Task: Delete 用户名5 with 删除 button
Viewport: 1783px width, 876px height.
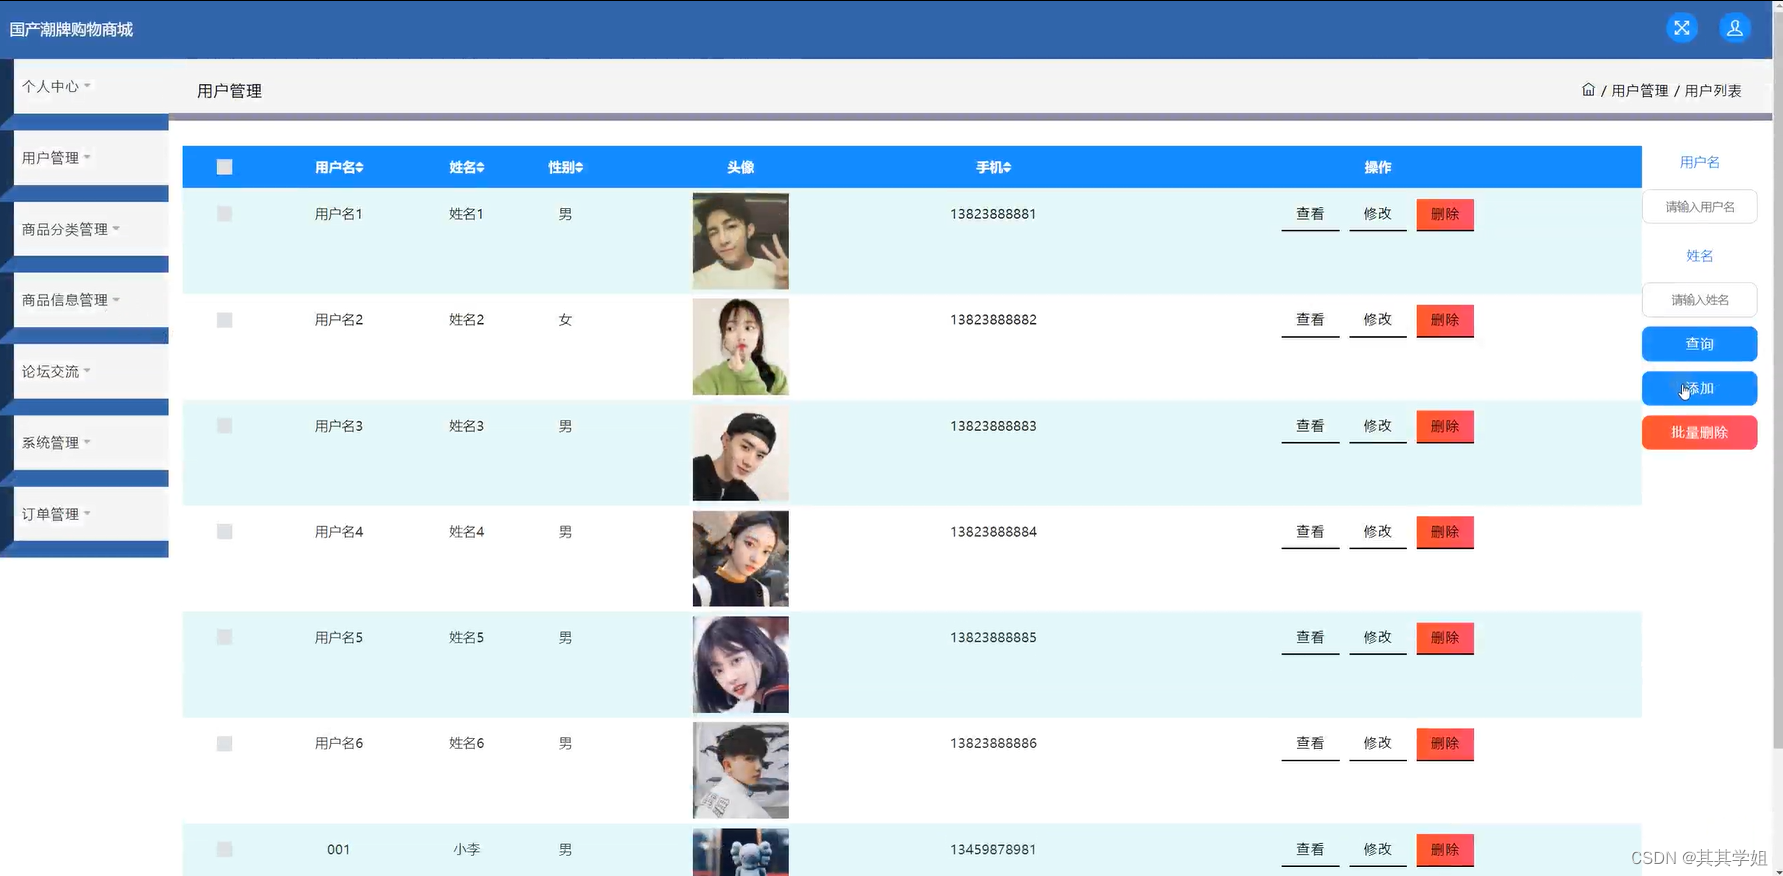Action: [1445, 638]
